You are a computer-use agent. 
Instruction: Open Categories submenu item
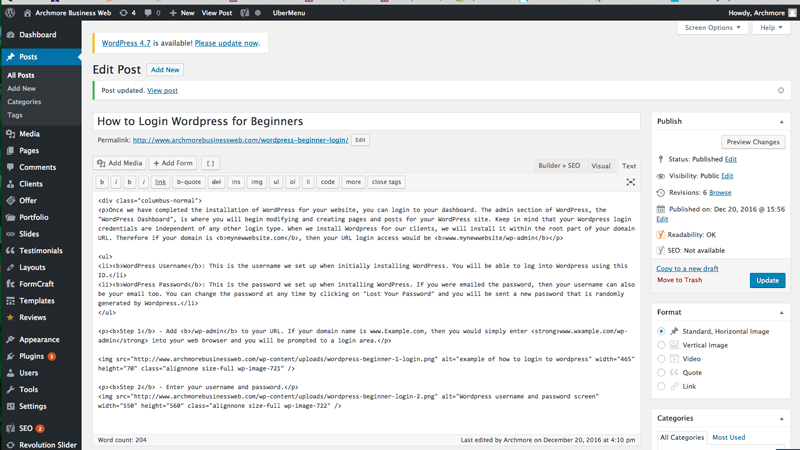click(24, 102)
